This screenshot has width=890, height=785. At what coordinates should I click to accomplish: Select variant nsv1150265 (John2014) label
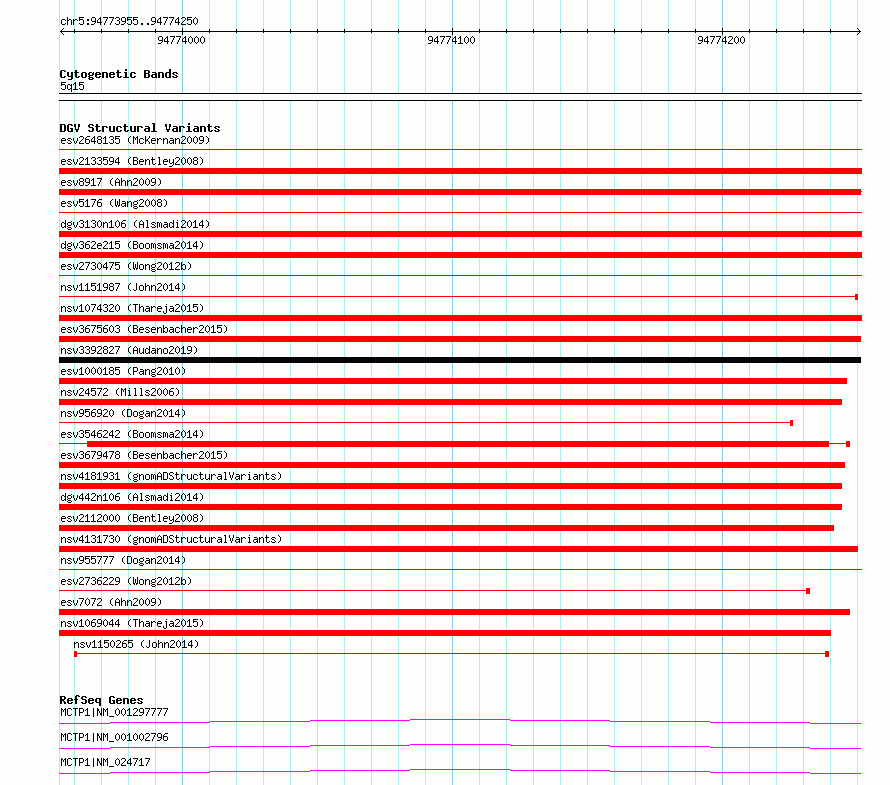tap(136, 644)
